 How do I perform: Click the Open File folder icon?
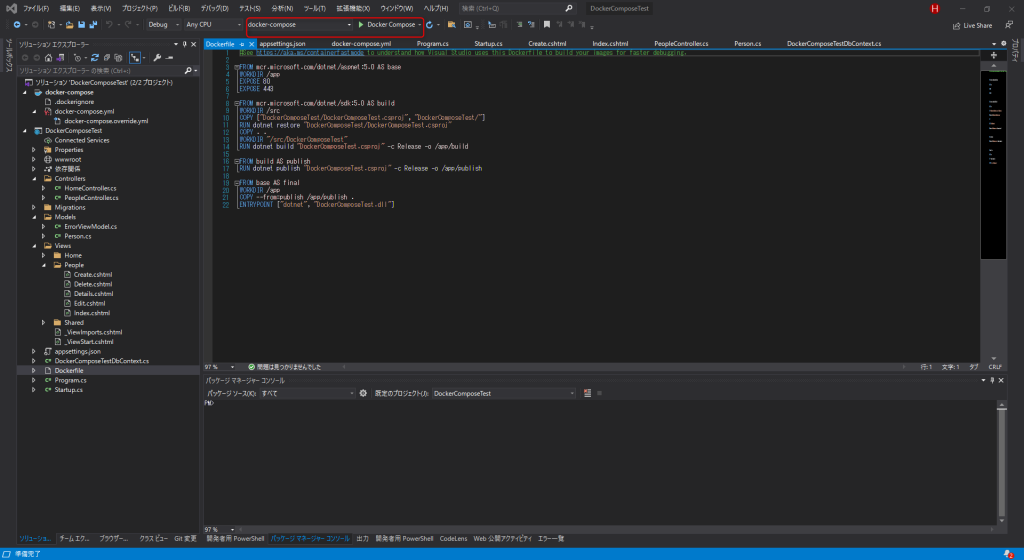[x=69, y=24]
